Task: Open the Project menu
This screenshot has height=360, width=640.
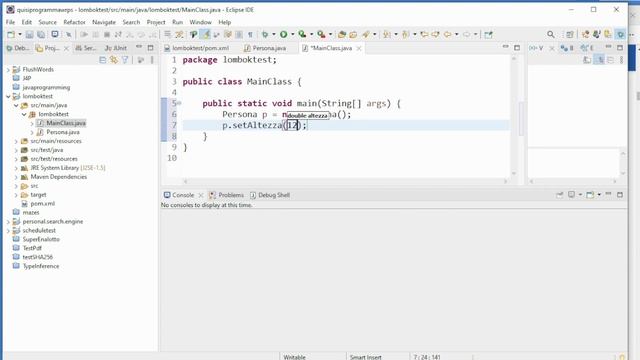Action: [156, 22]
